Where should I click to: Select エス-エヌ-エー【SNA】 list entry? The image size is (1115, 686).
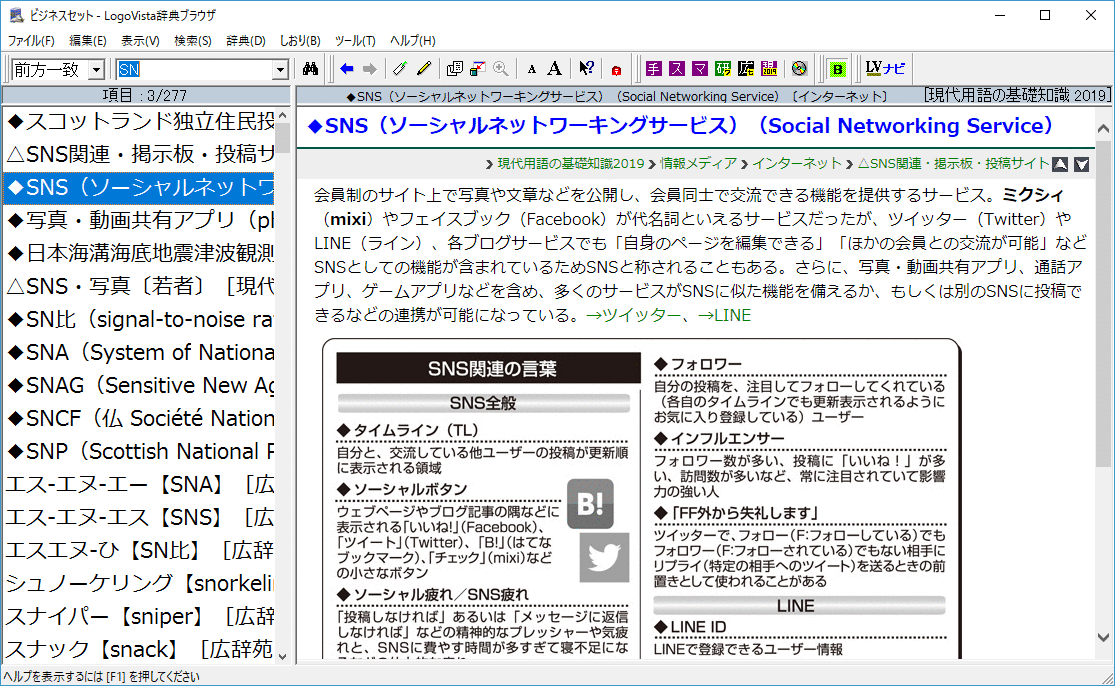pyautogui.click(x=139, y=484)
